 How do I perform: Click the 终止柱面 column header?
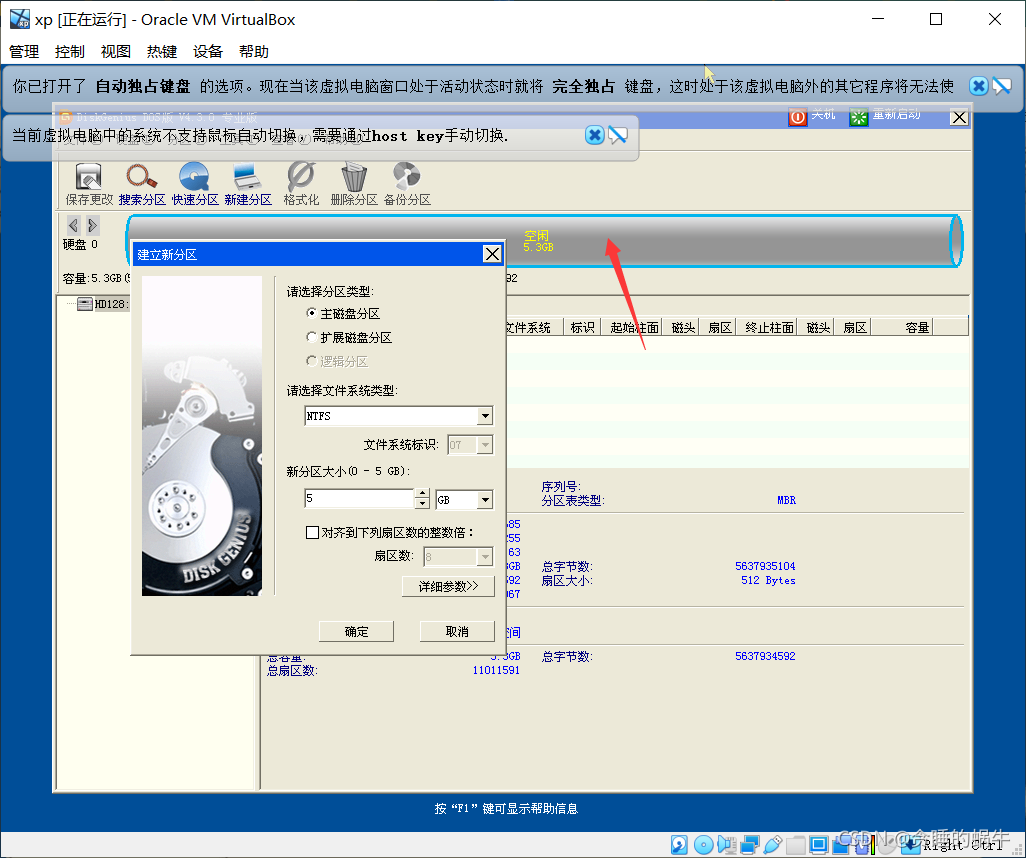[x=769, y=327]
